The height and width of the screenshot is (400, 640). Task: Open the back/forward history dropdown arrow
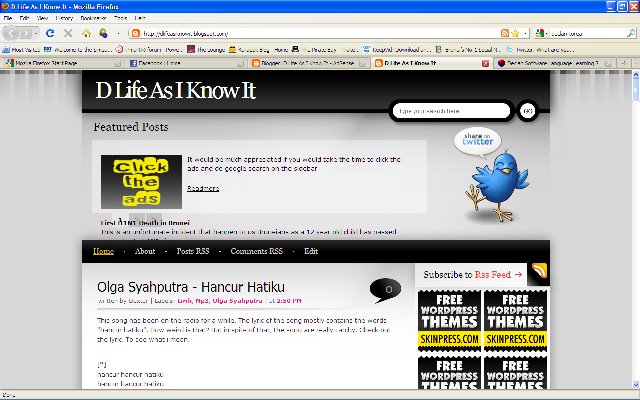(x=37, y=33)
